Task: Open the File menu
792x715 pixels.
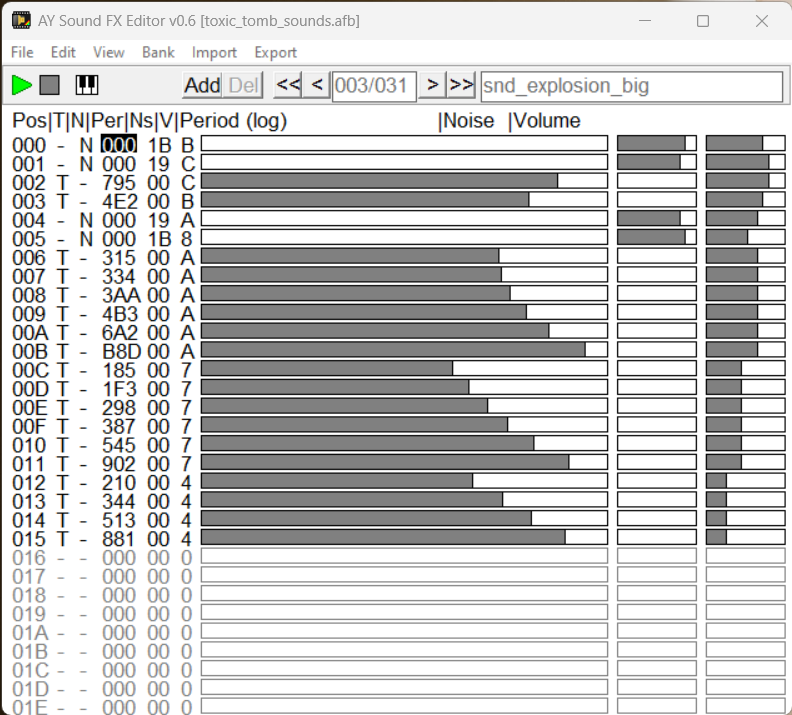Action: [x=22, y=53]
